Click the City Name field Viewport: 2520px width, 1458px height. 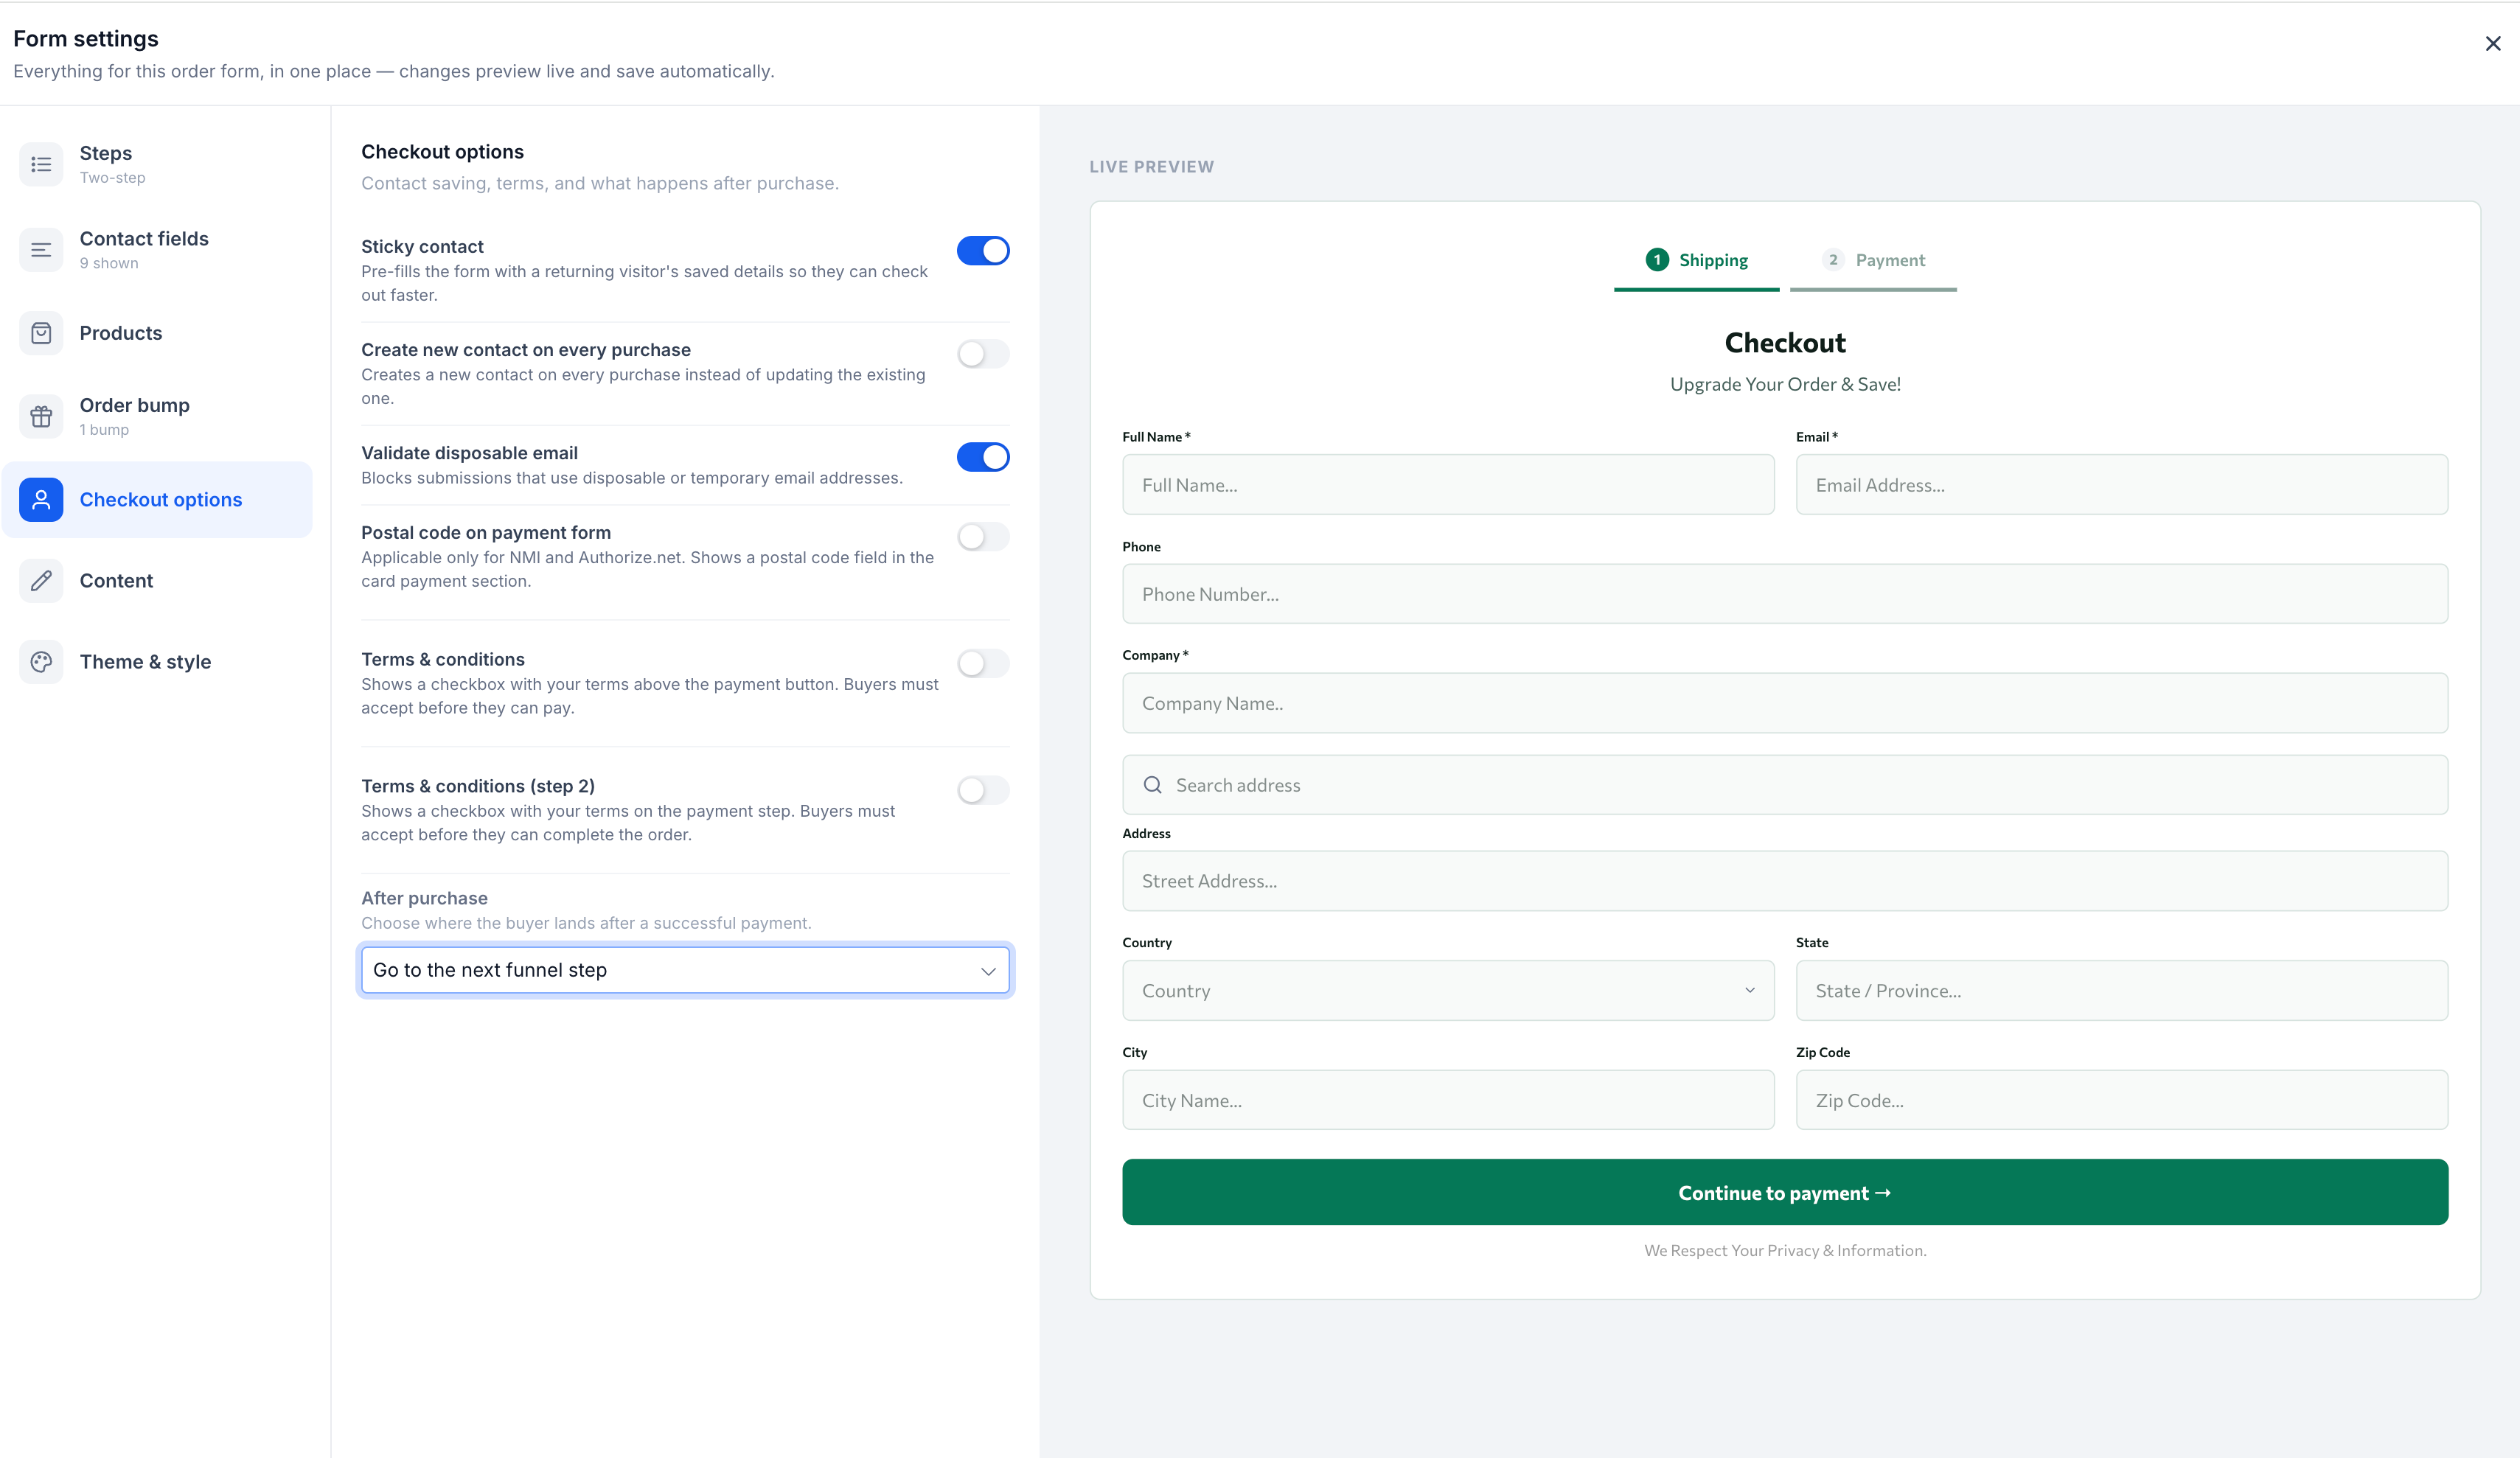click(1448, 1100)
